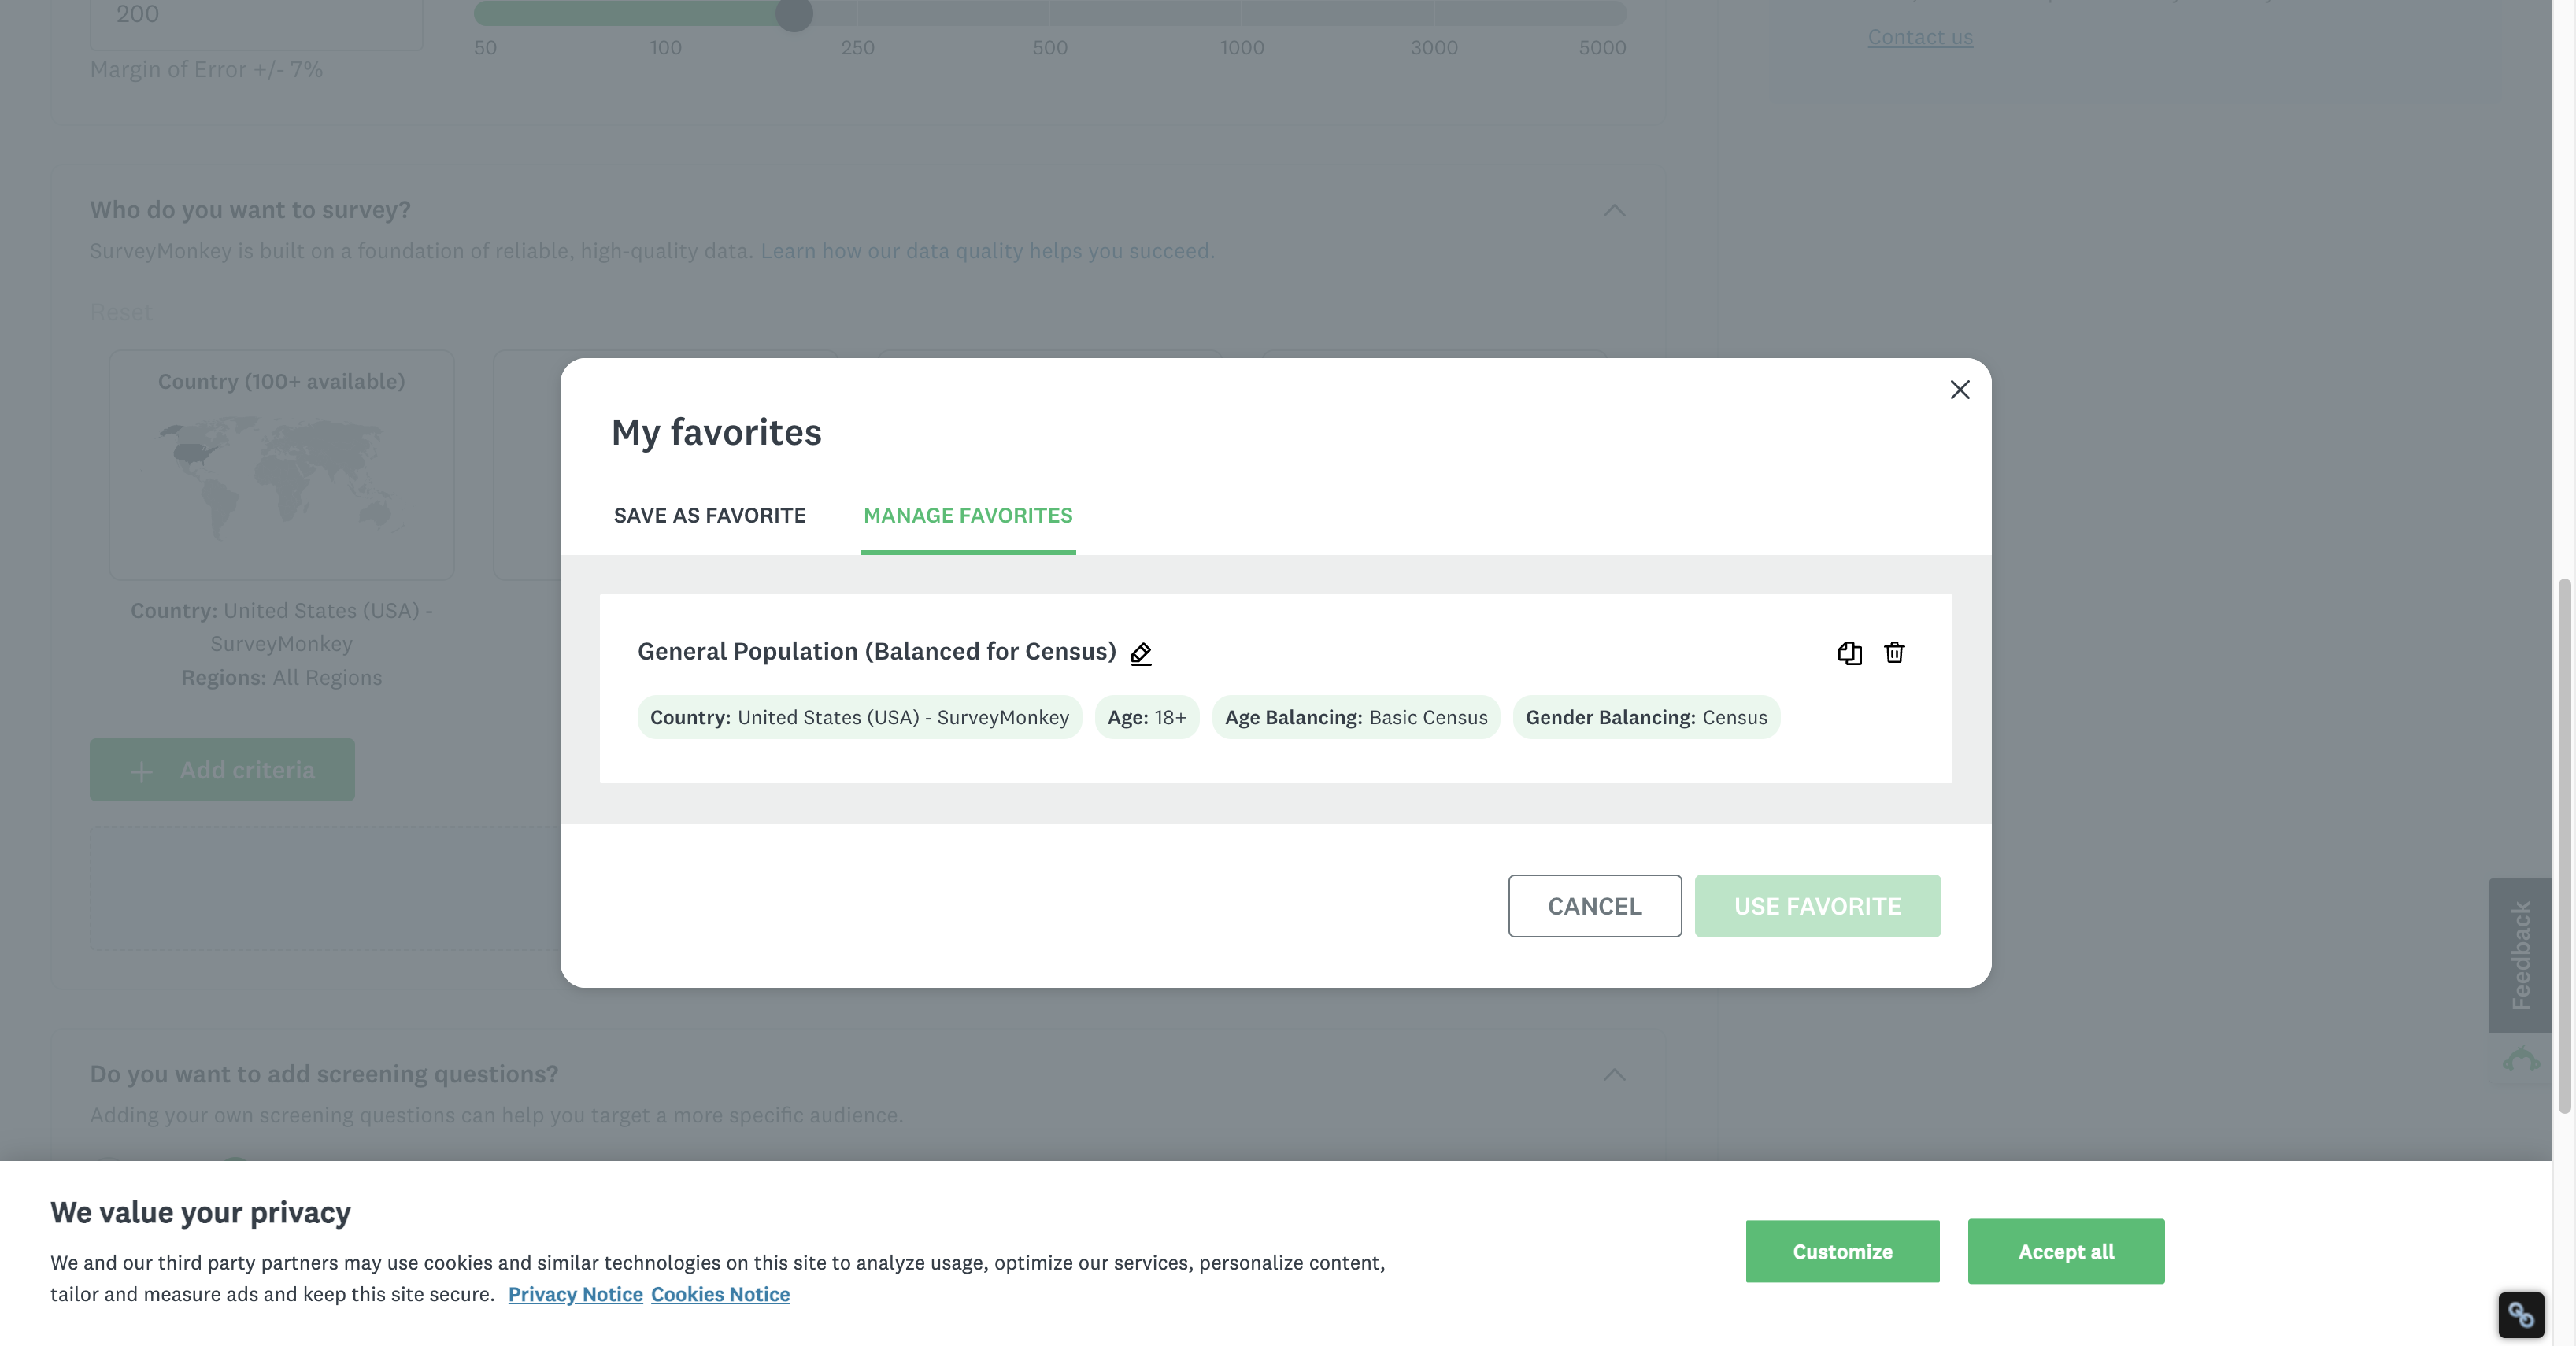Click the 1000 mark on the slider
The width and height of the screenshot is (2576, 1346).
coord(1241,47)
